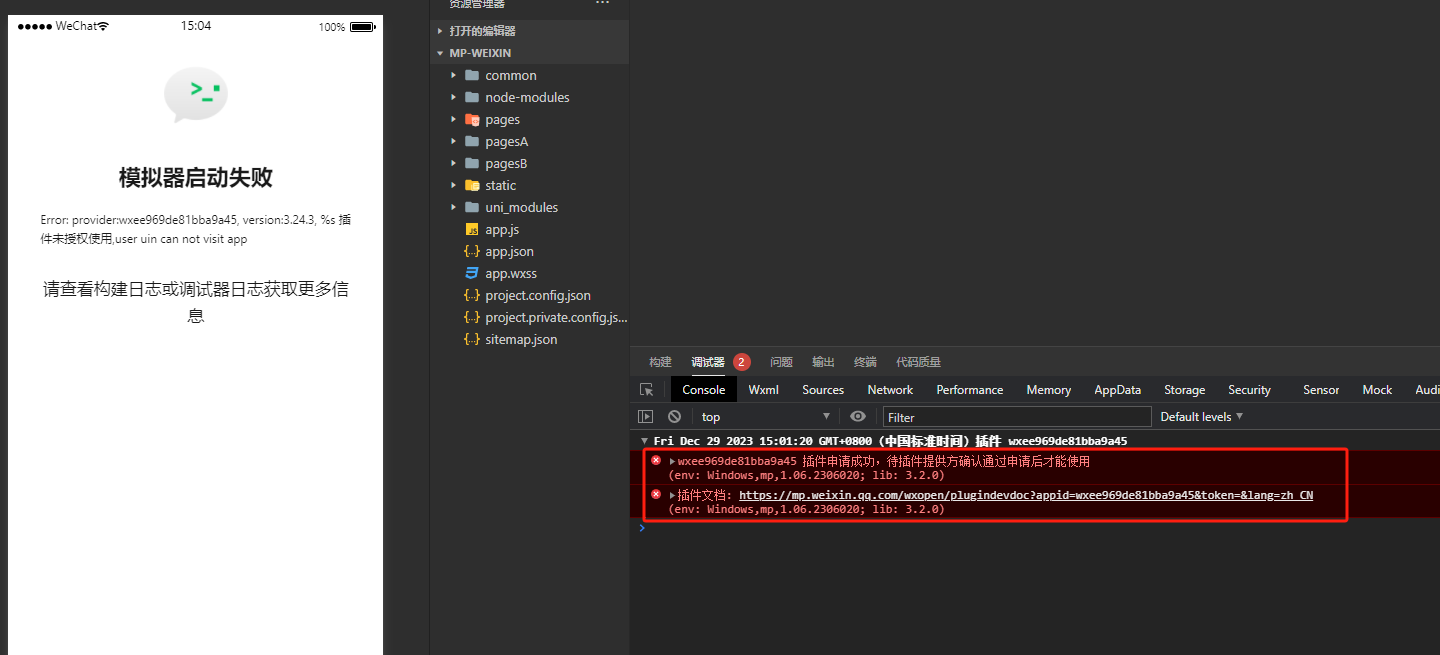This screenshot has height=655, width=1440.
Task: Open the Network devtools tab
Action: click(x=890, y=390)
